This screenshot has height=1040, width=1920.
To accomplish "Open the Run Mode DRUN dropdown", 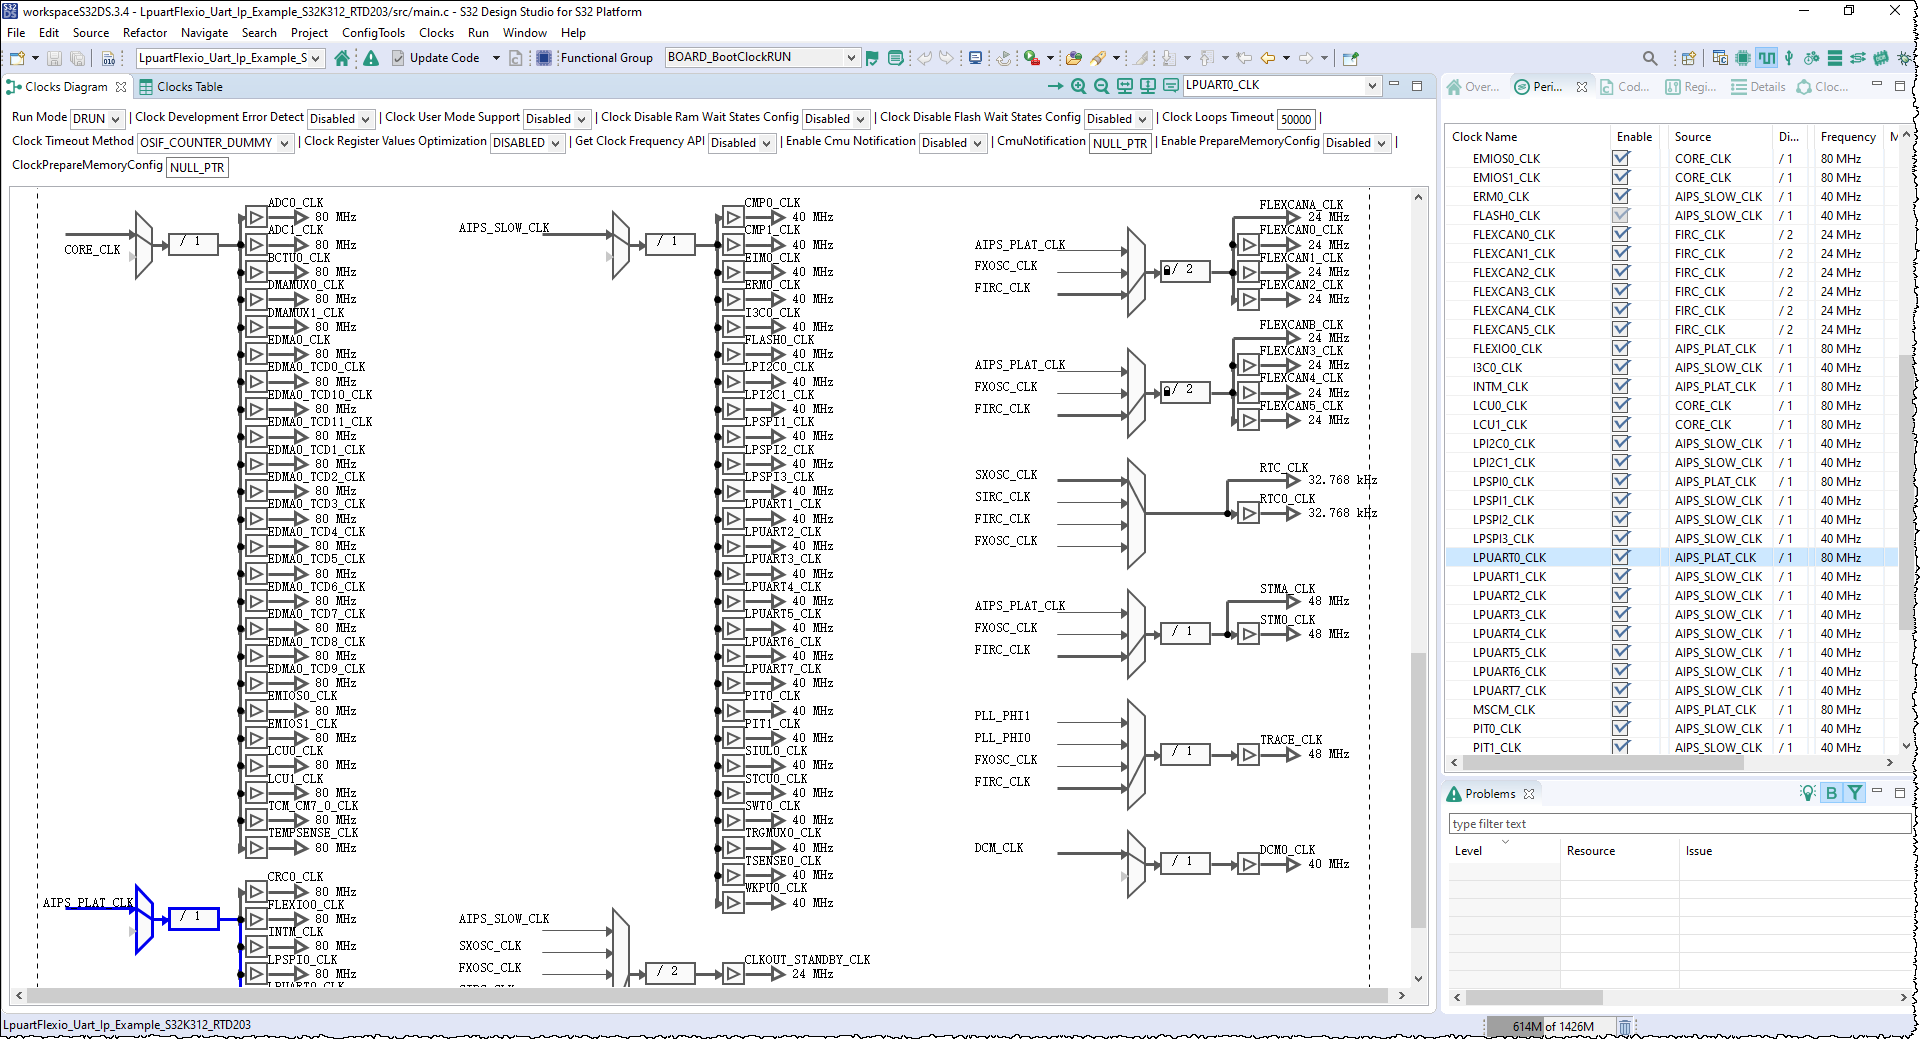I will click(97, 118).
